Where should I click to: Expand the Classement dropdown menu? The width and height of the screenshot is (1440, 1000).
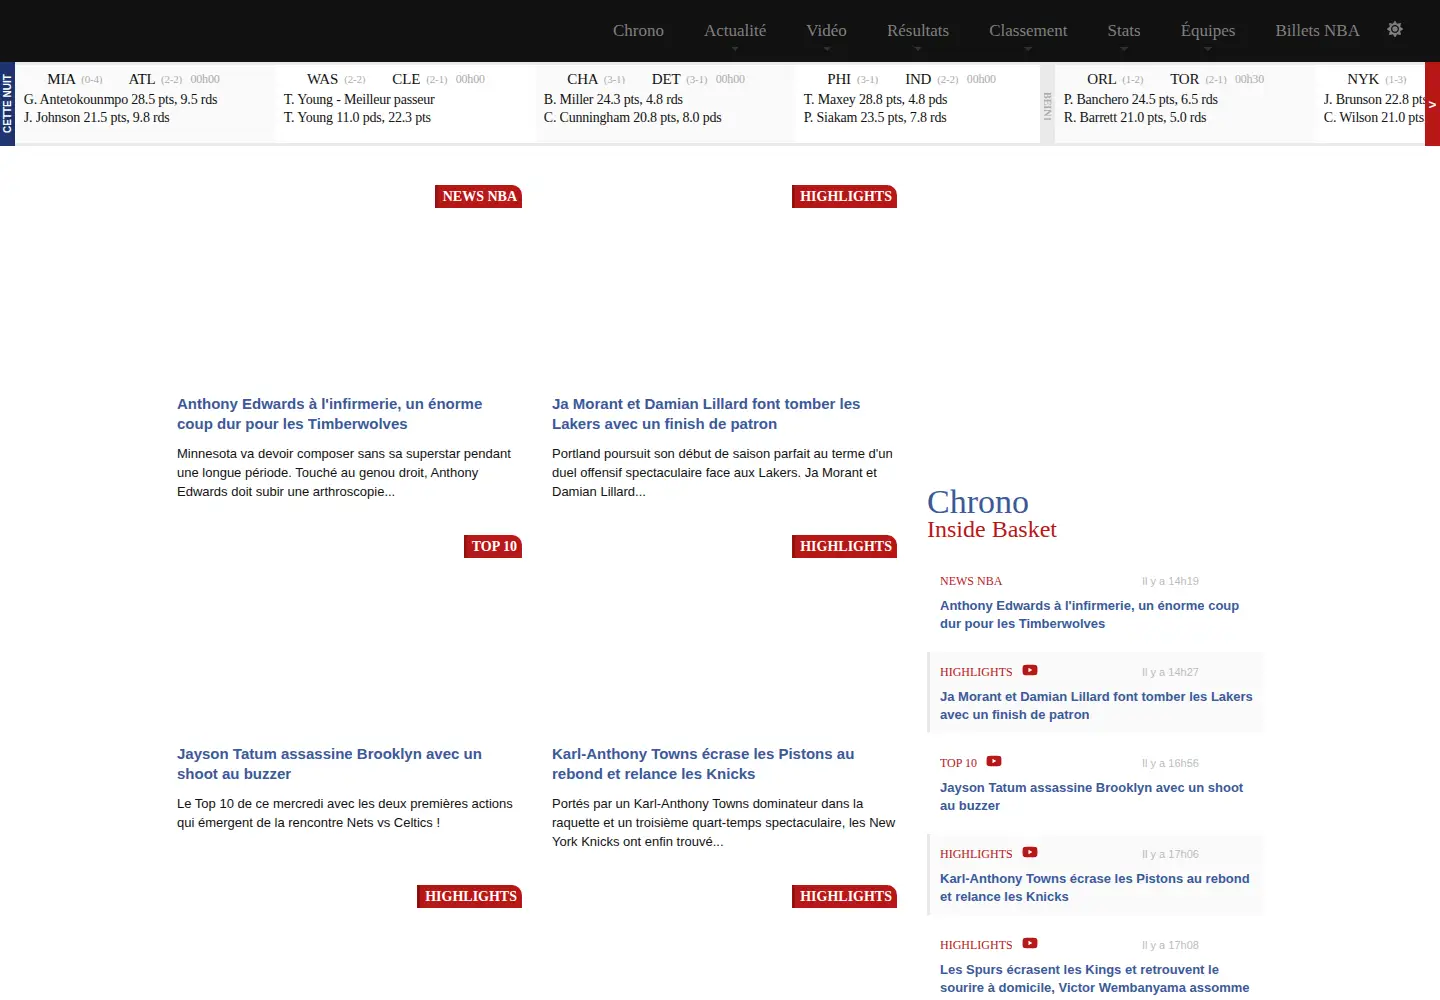(1028, 31)
